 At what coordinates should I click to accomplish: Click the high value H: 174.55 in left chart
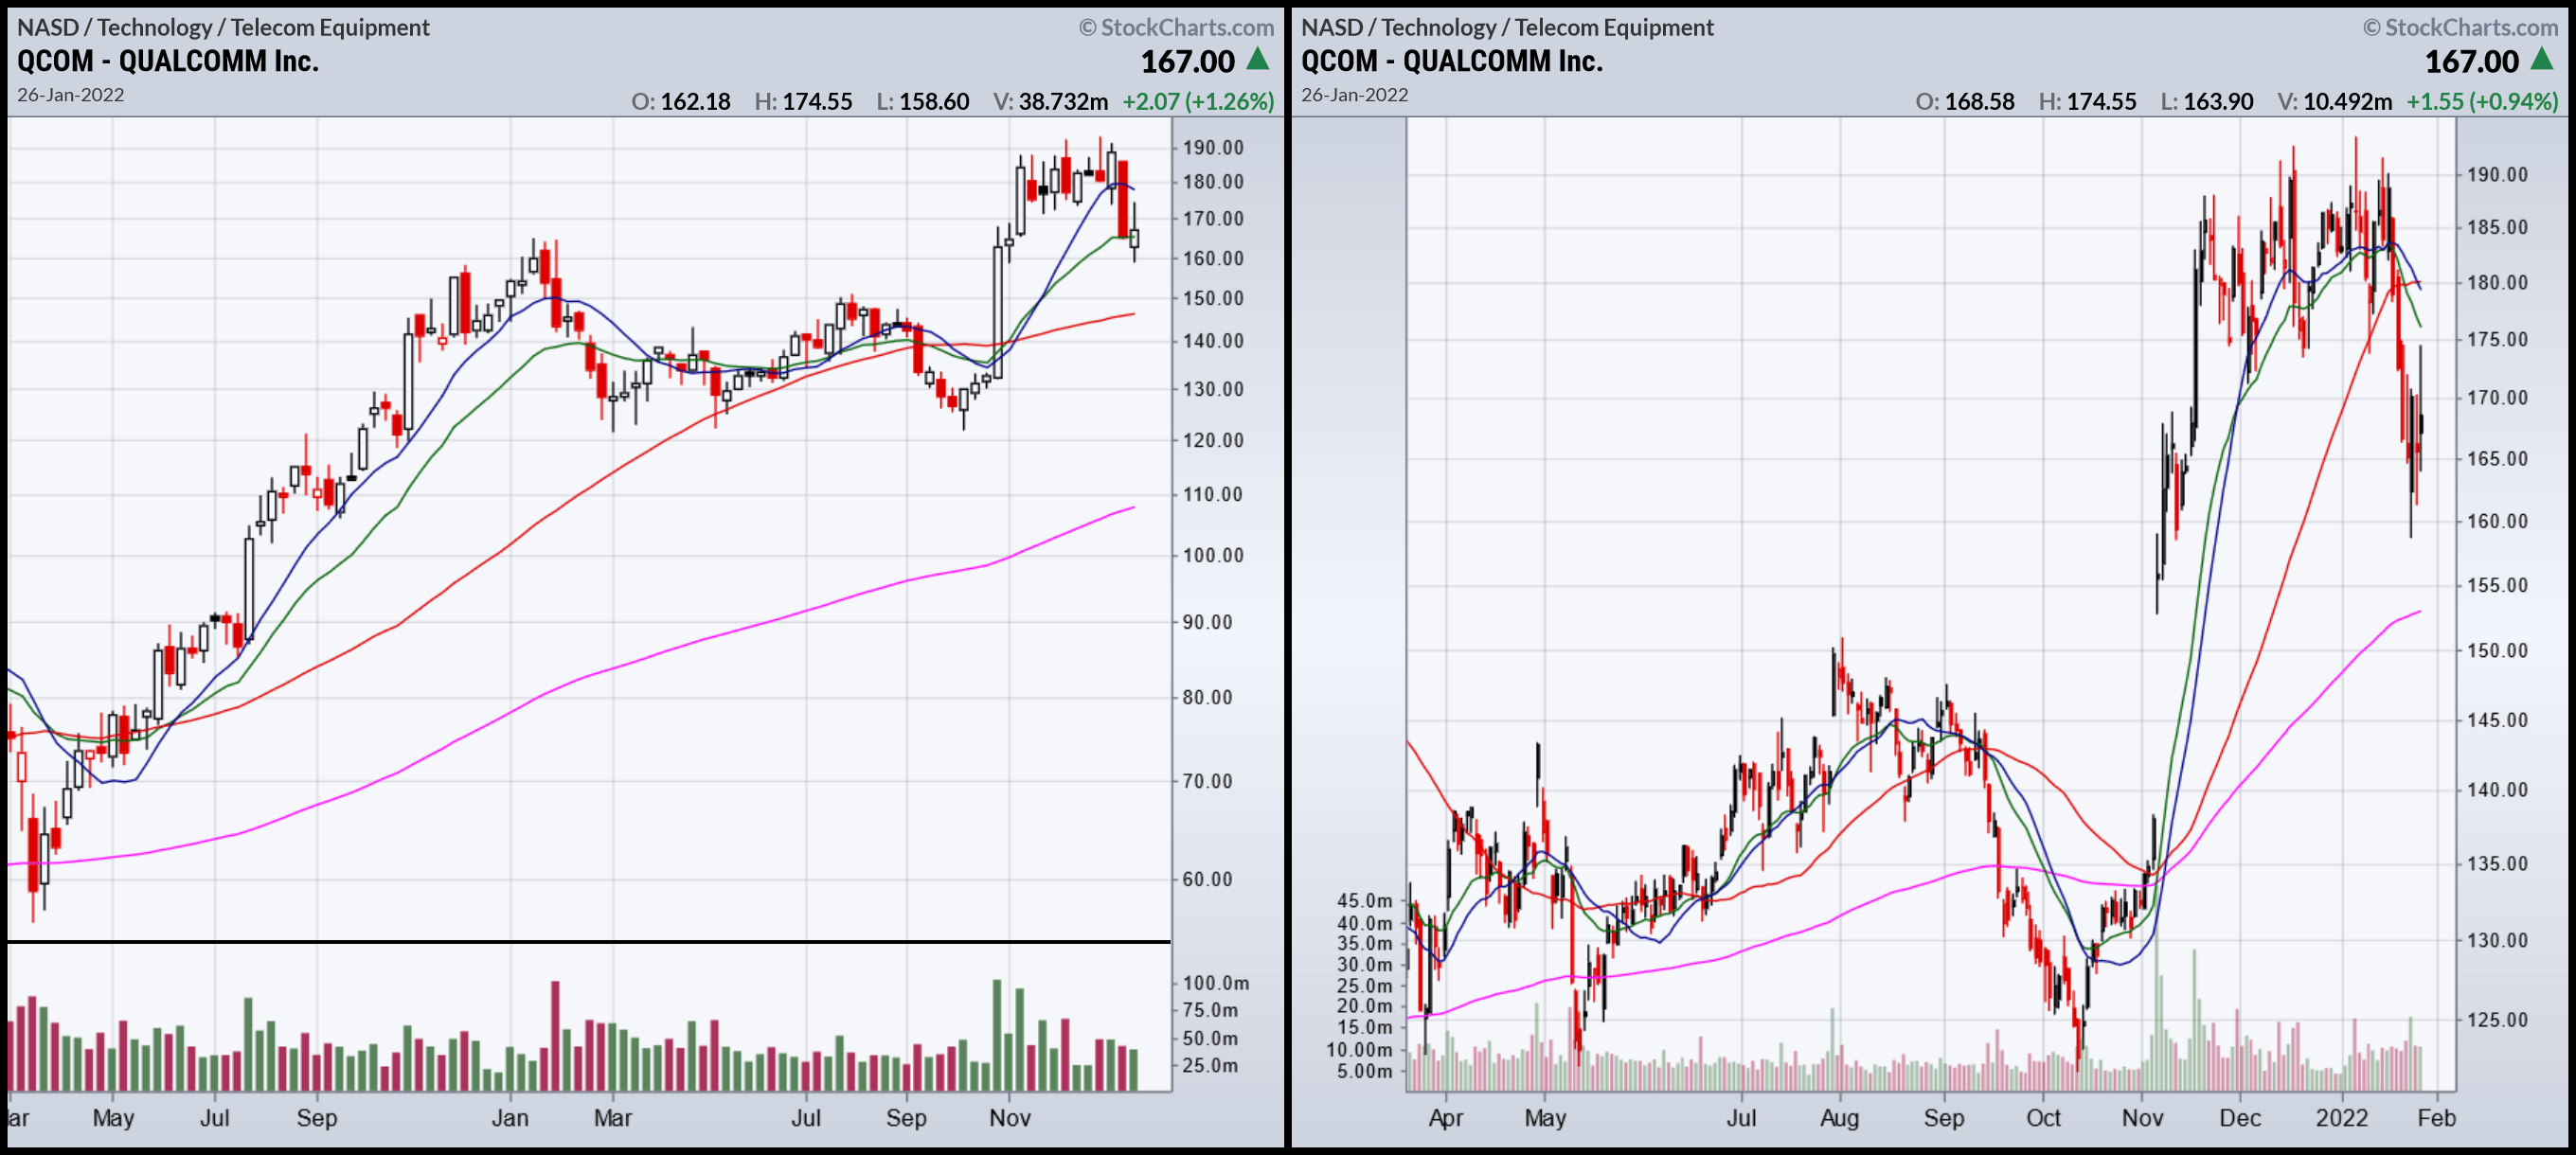[803, 101]
